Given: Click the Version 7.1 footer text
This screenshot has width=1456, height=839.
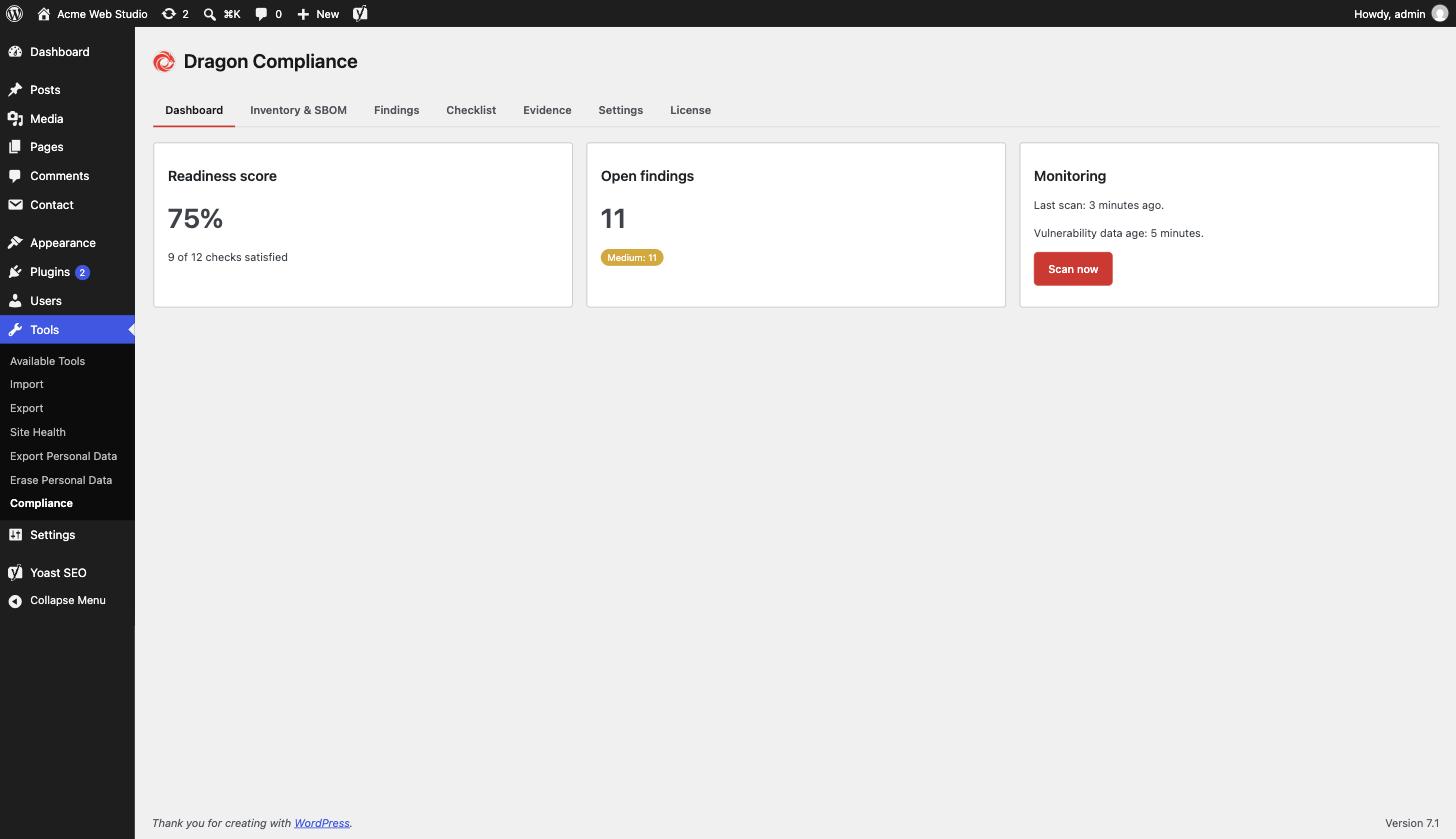Looking at the screenshot, I should [1412, 823].
